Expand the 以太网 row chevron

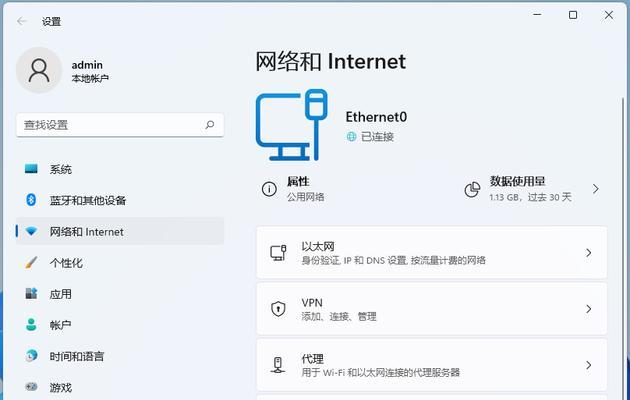(589, 253)
